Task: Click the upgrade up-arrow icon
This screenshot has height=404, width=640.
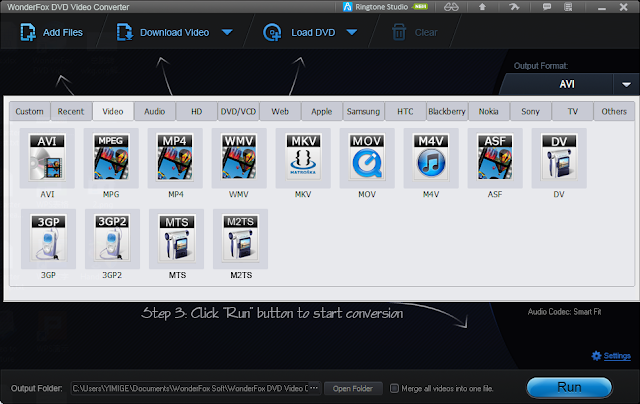Action: 482,7
